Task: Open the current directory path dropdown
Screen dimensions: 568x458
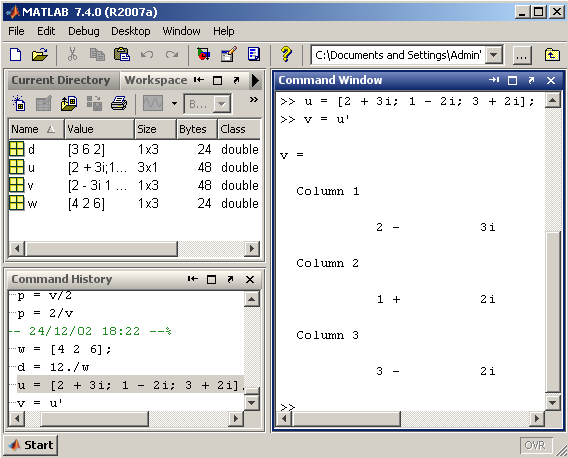Action: 493,55
